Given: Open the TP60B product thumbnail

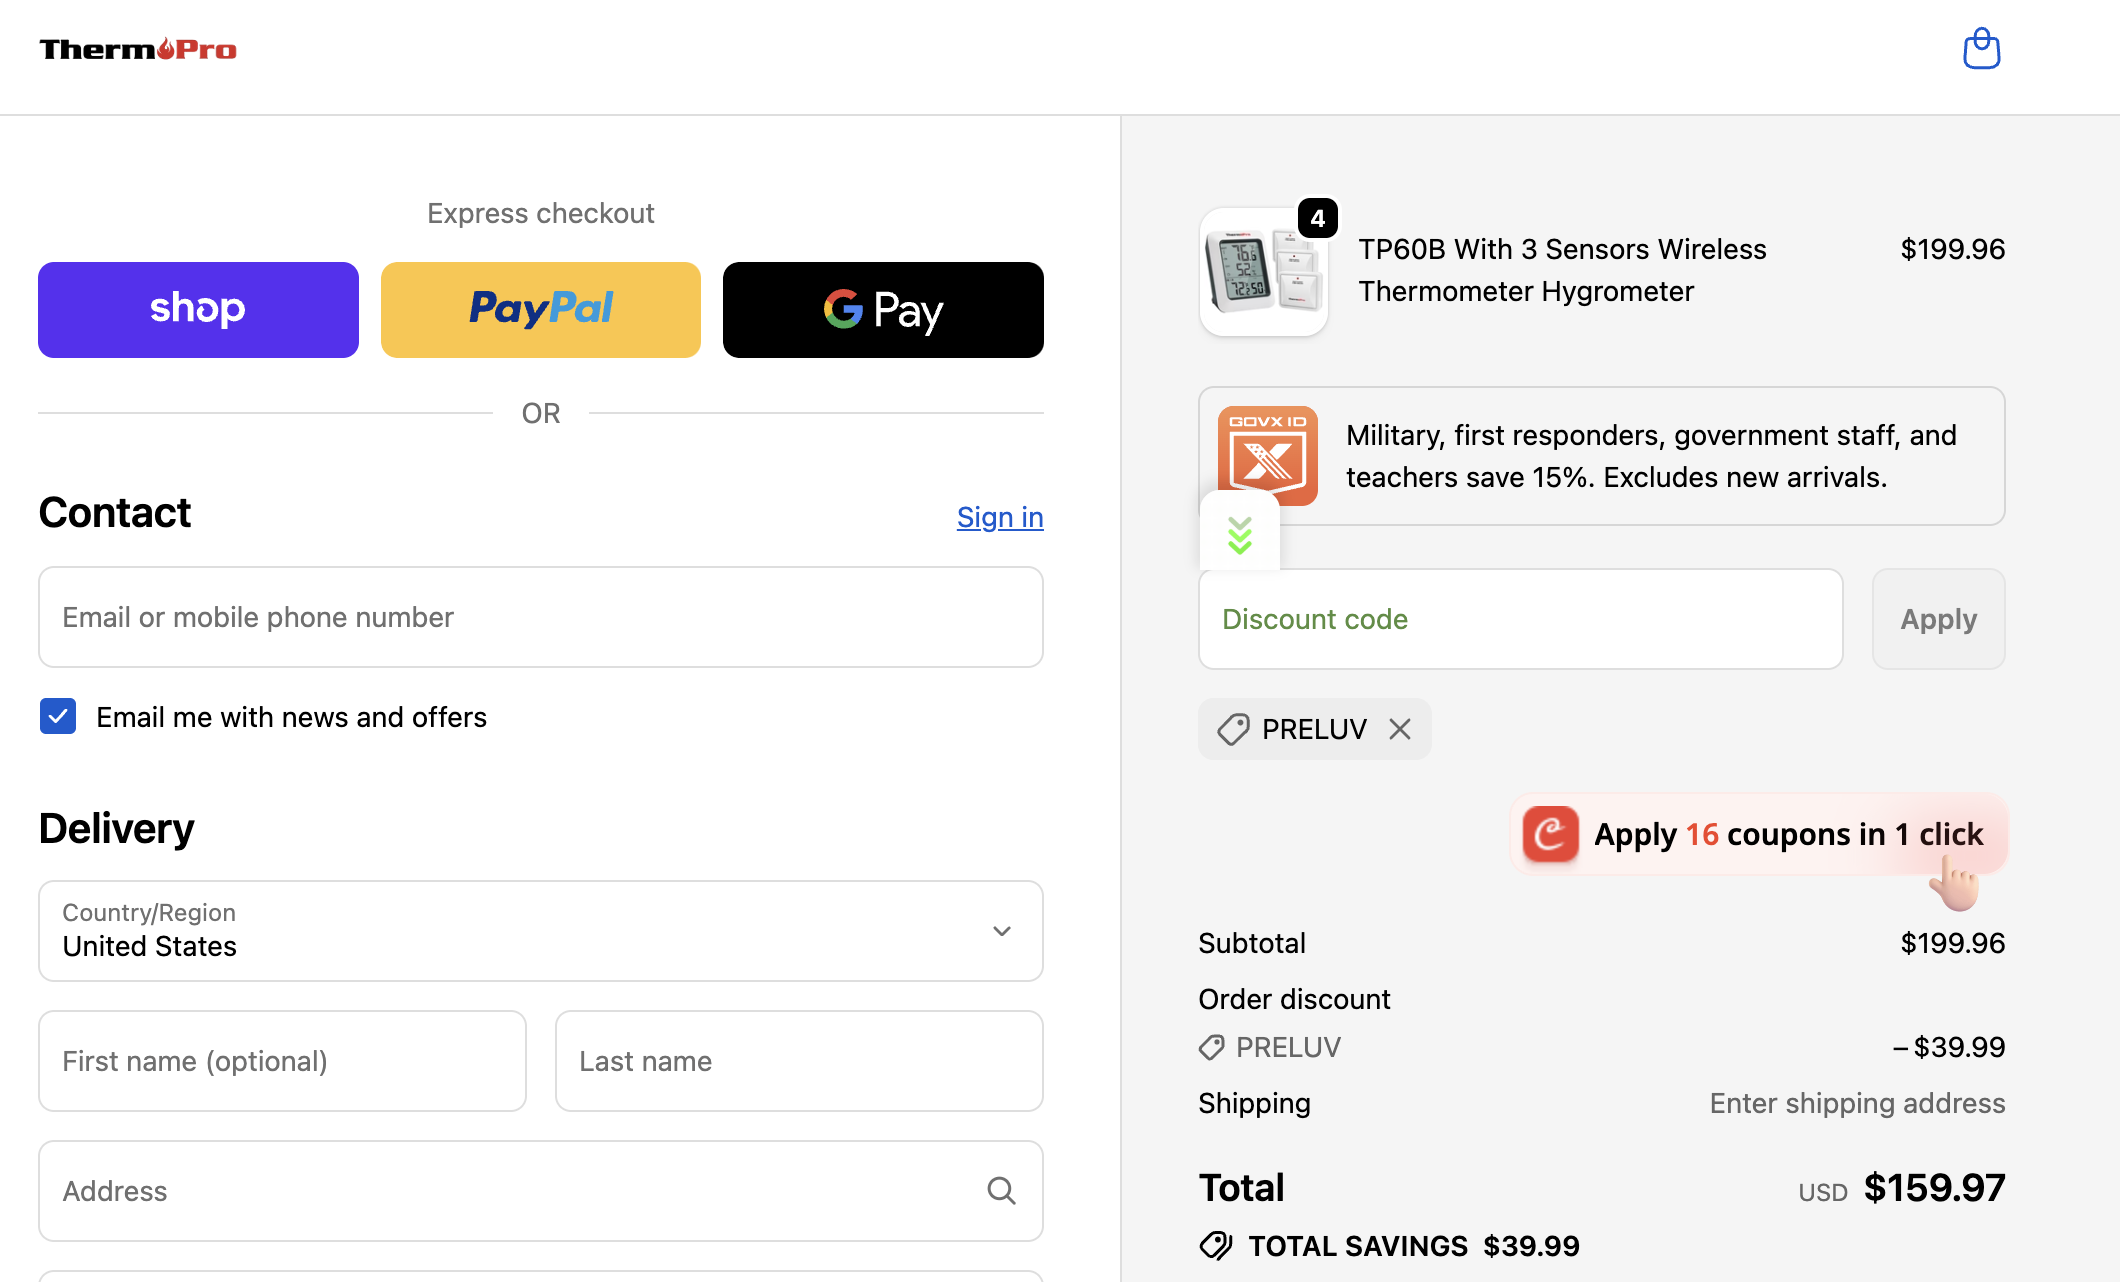Looking at the screenshot, I should [x=1263, y=272].
